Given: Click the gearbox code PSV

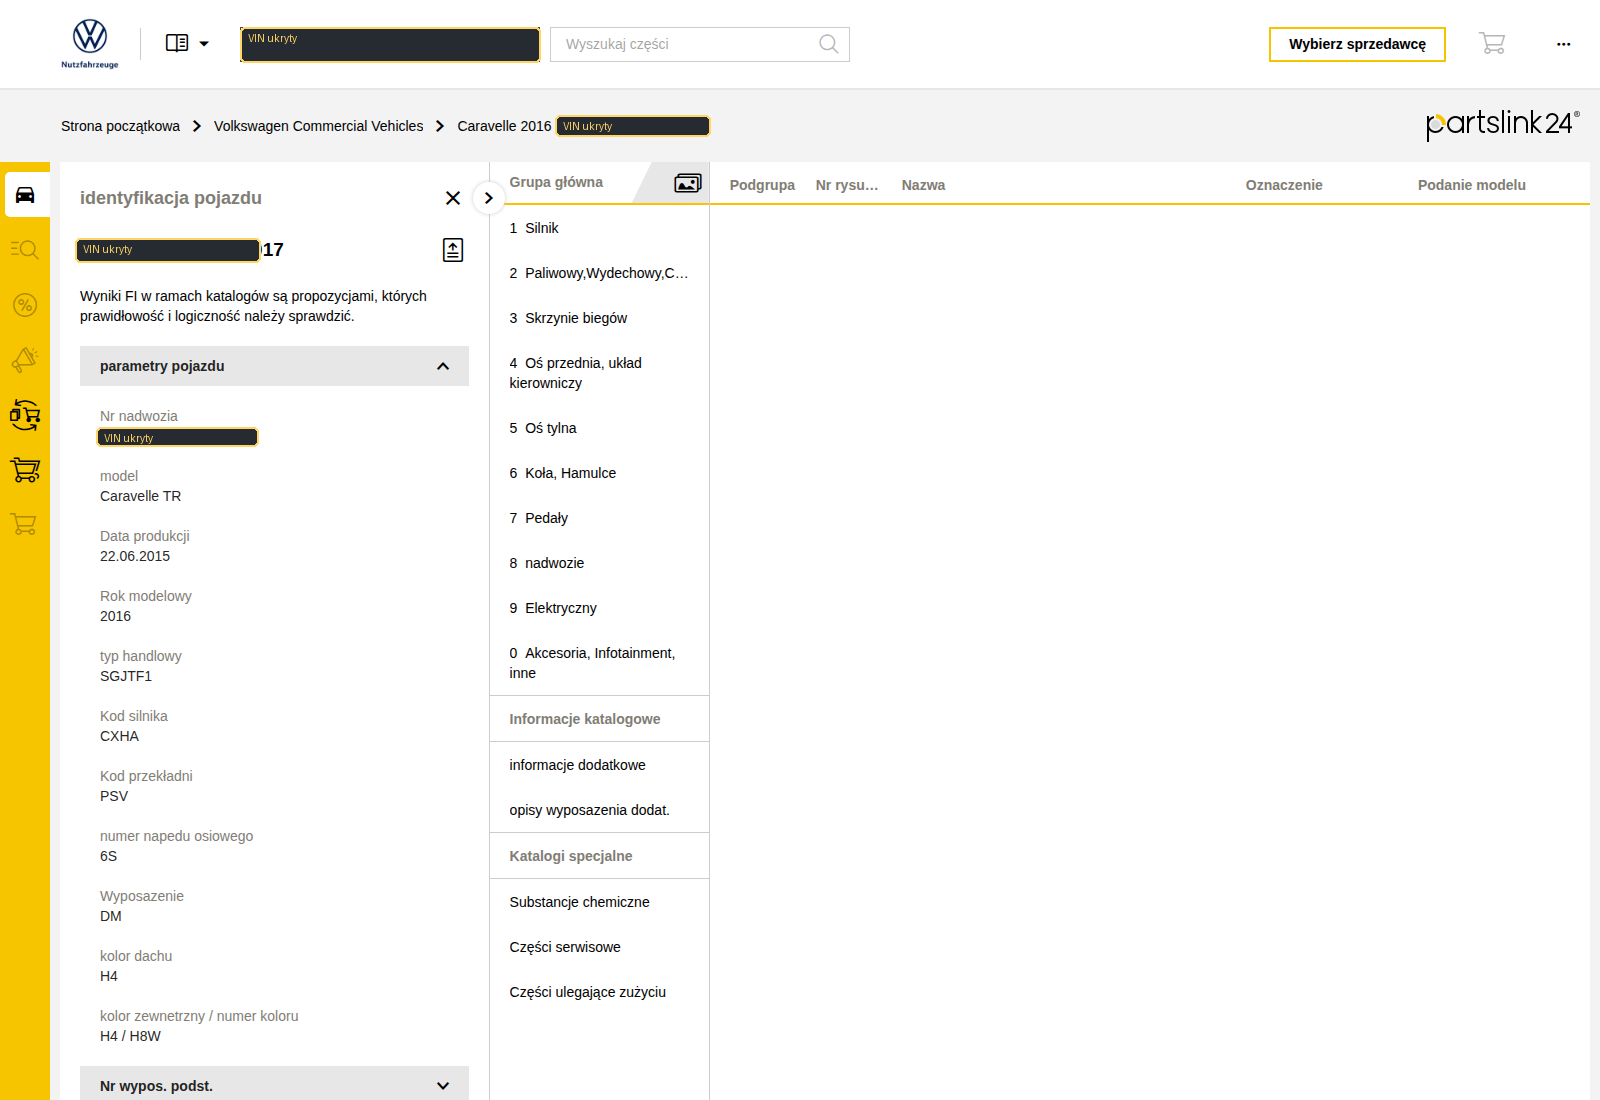Looking at the screenshot, I should coord(114,796).
